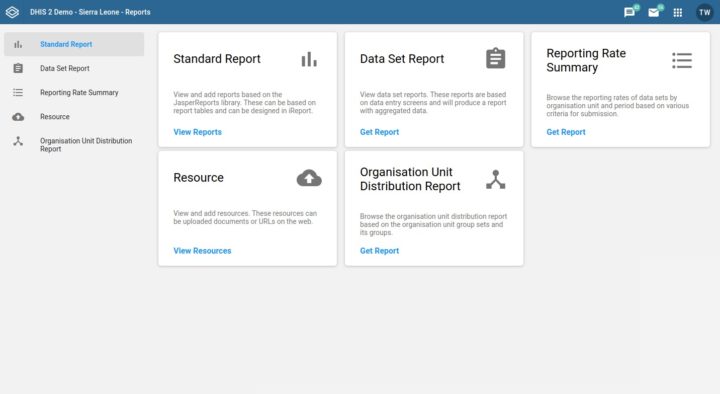Click the bar chart icon on the Standard Report card

309,59
